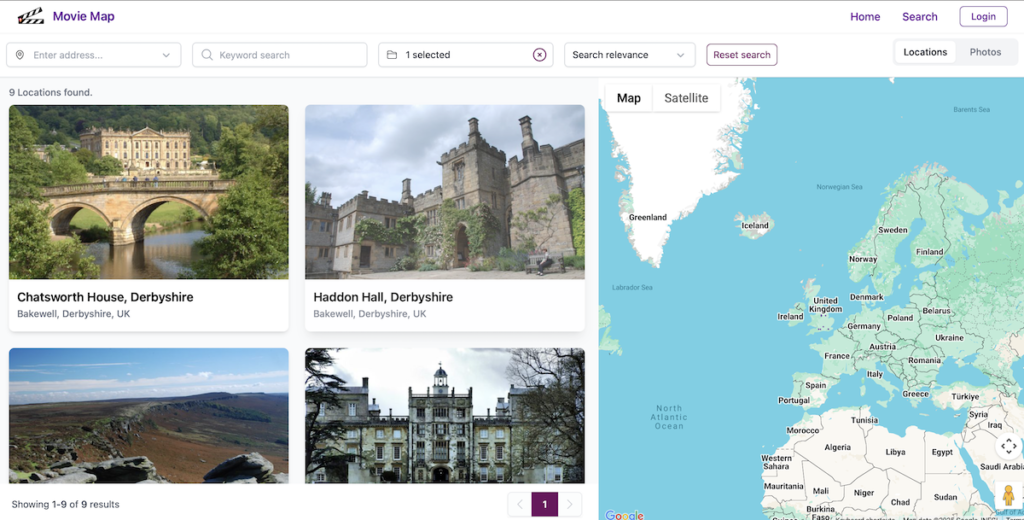Switch to Locations view

(924, 52)
